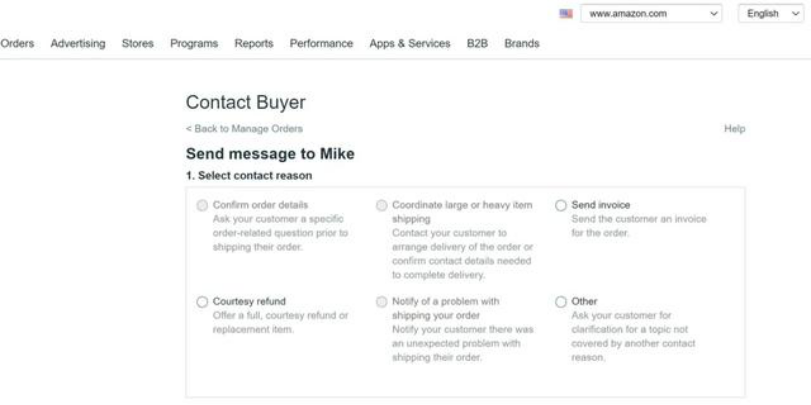811x405 pixels.
Task: Expand the English language dropdown
Action: 773,16
